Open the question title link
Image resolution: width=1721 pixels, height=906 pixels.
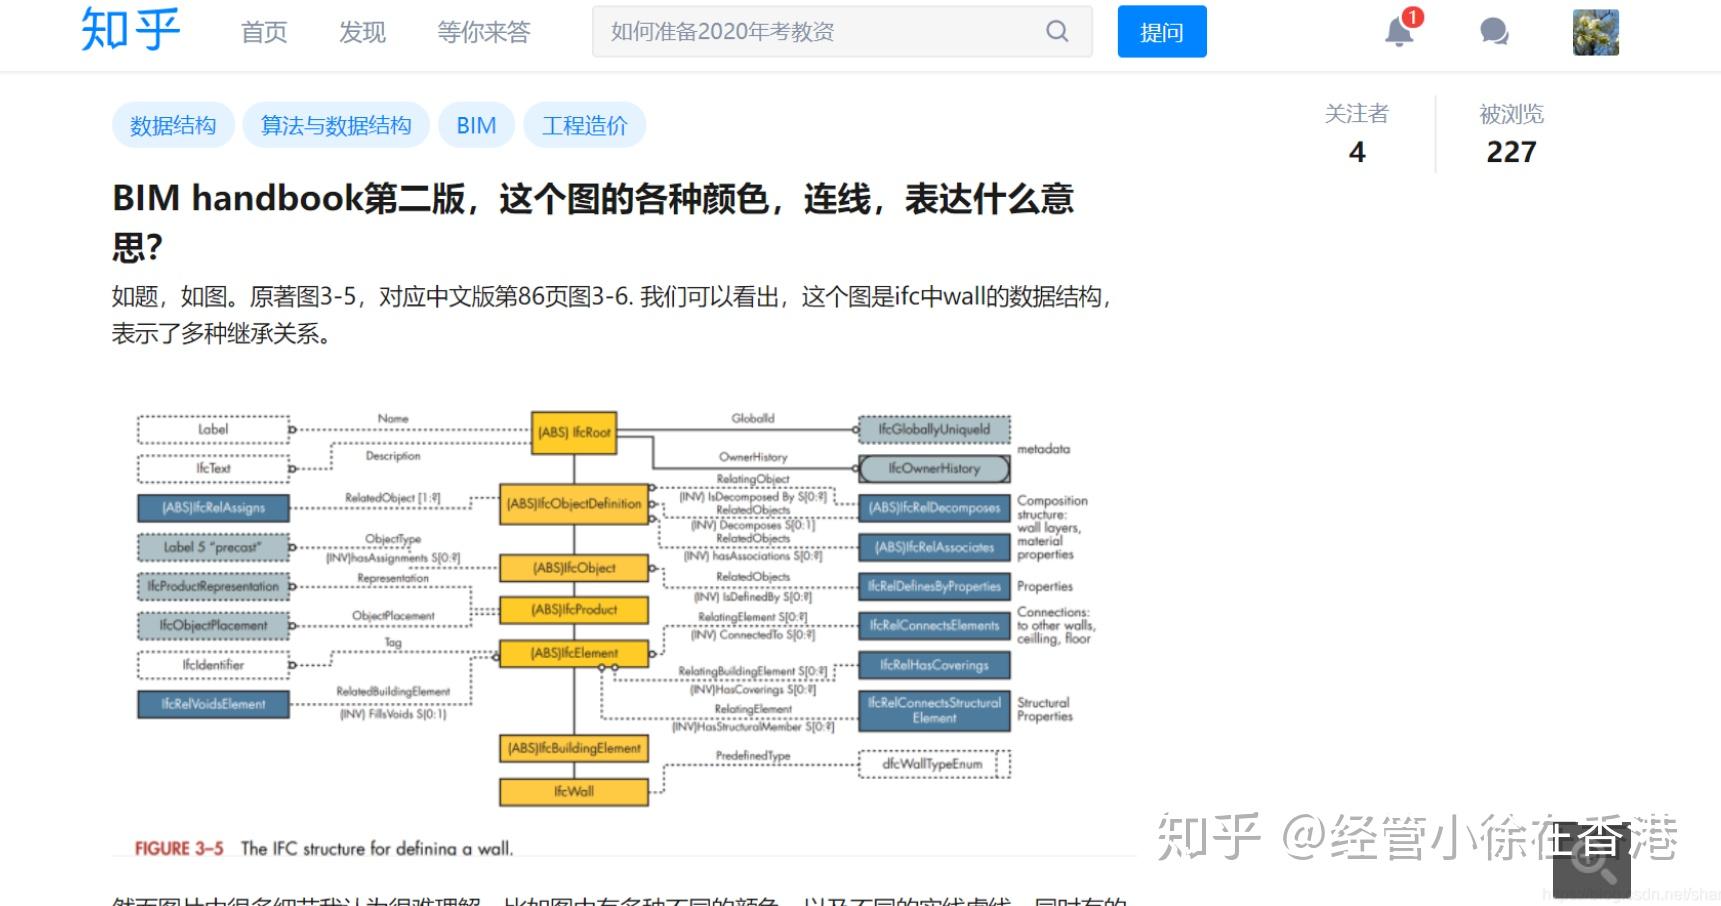pyautogui.click(x=593, y=199)
